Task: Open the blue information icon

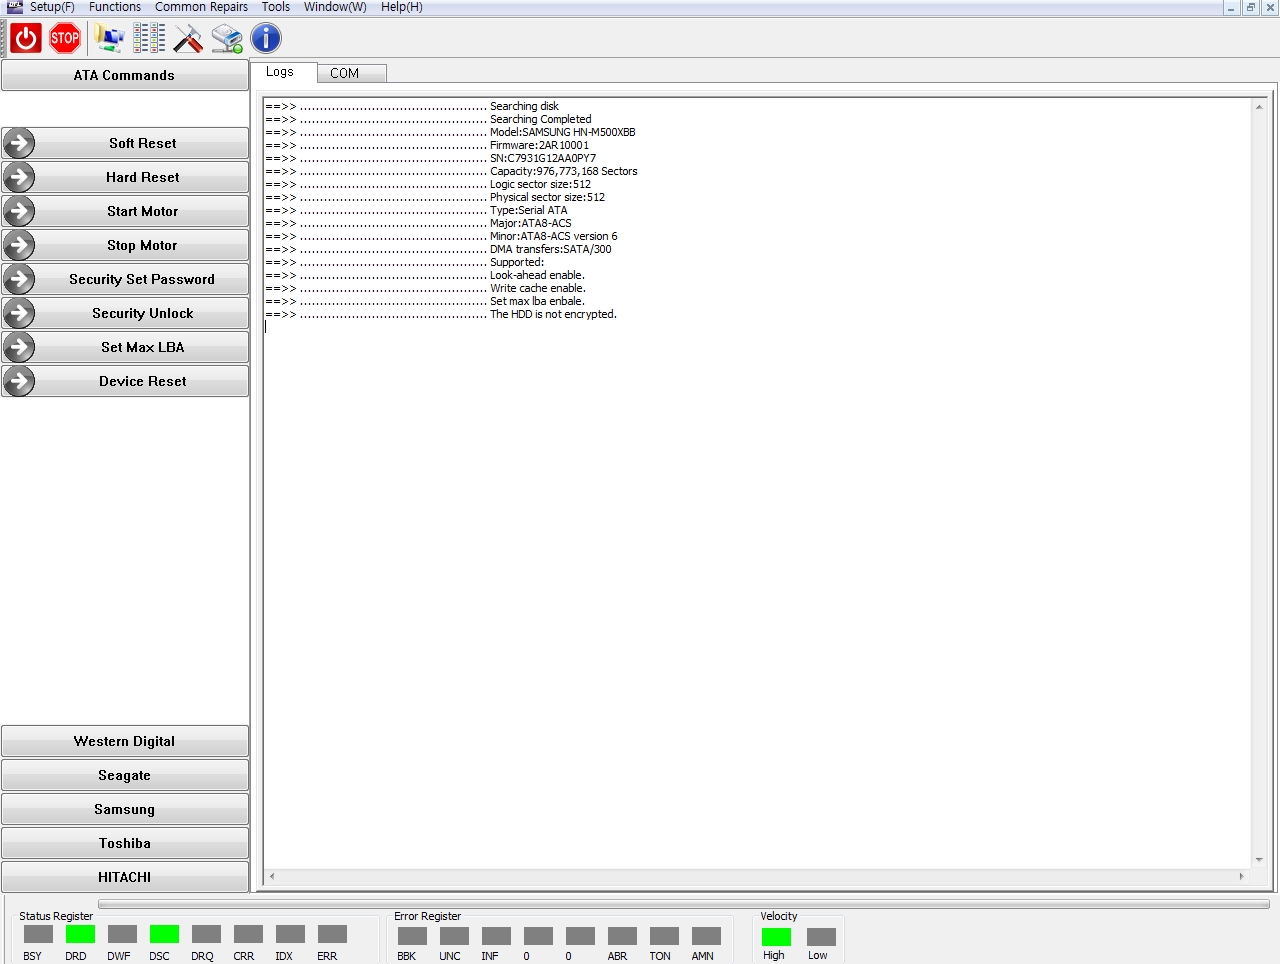Action: point(266,39)
